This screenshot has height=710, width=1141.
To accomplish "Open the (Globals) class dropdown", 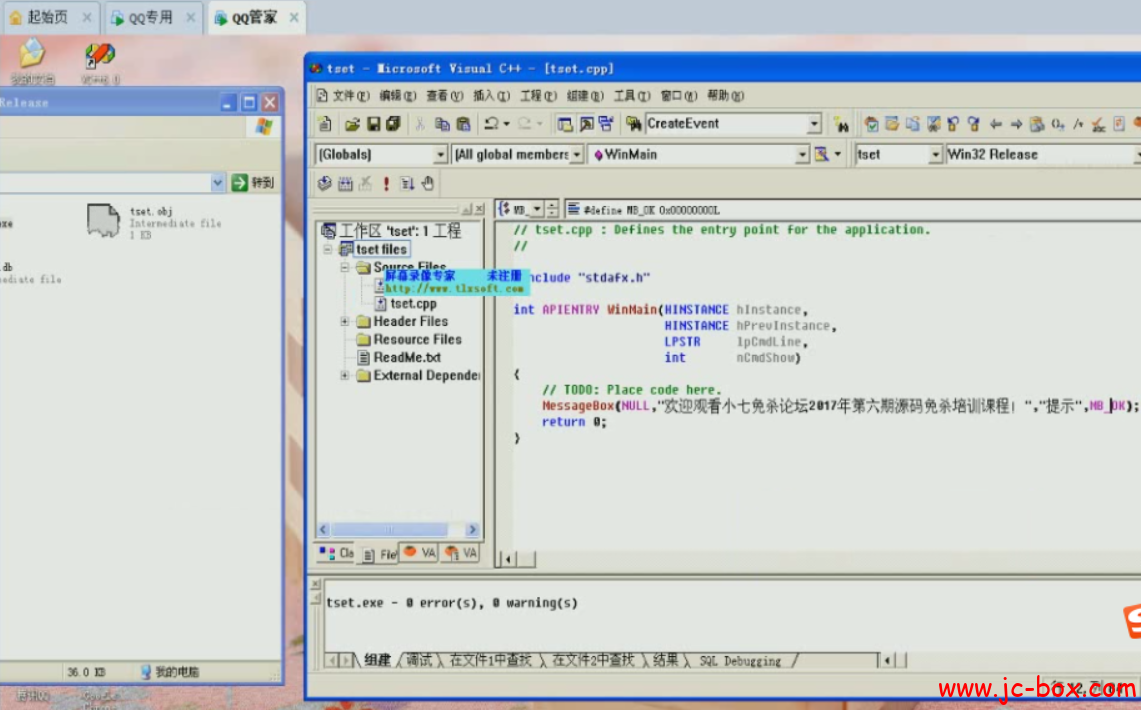I will point(440,155).
